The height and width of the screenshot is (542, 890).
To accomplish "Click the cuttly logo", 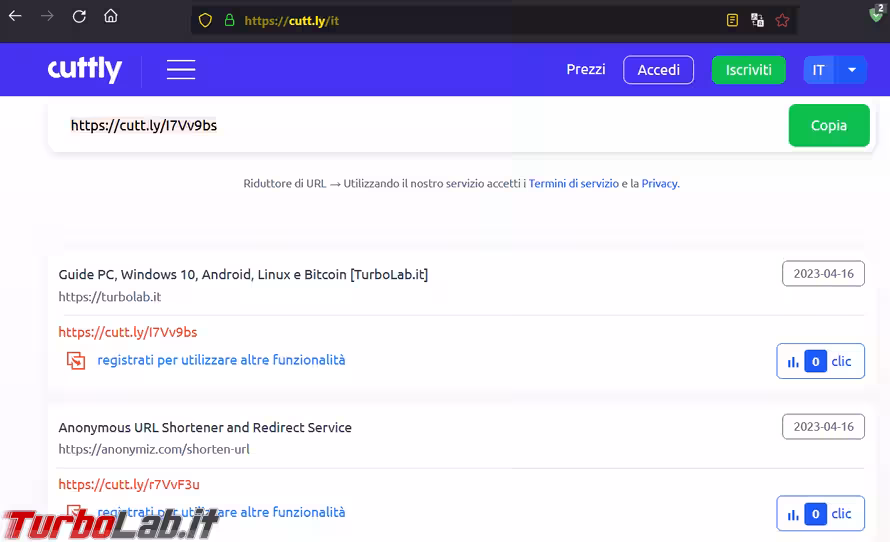I will tap(85, 69).
